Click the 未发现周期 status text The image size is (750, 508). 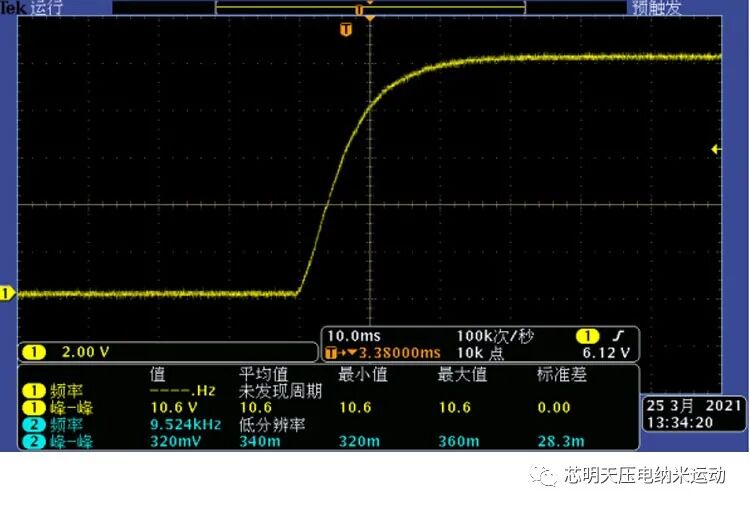click(x=280, y=391)
